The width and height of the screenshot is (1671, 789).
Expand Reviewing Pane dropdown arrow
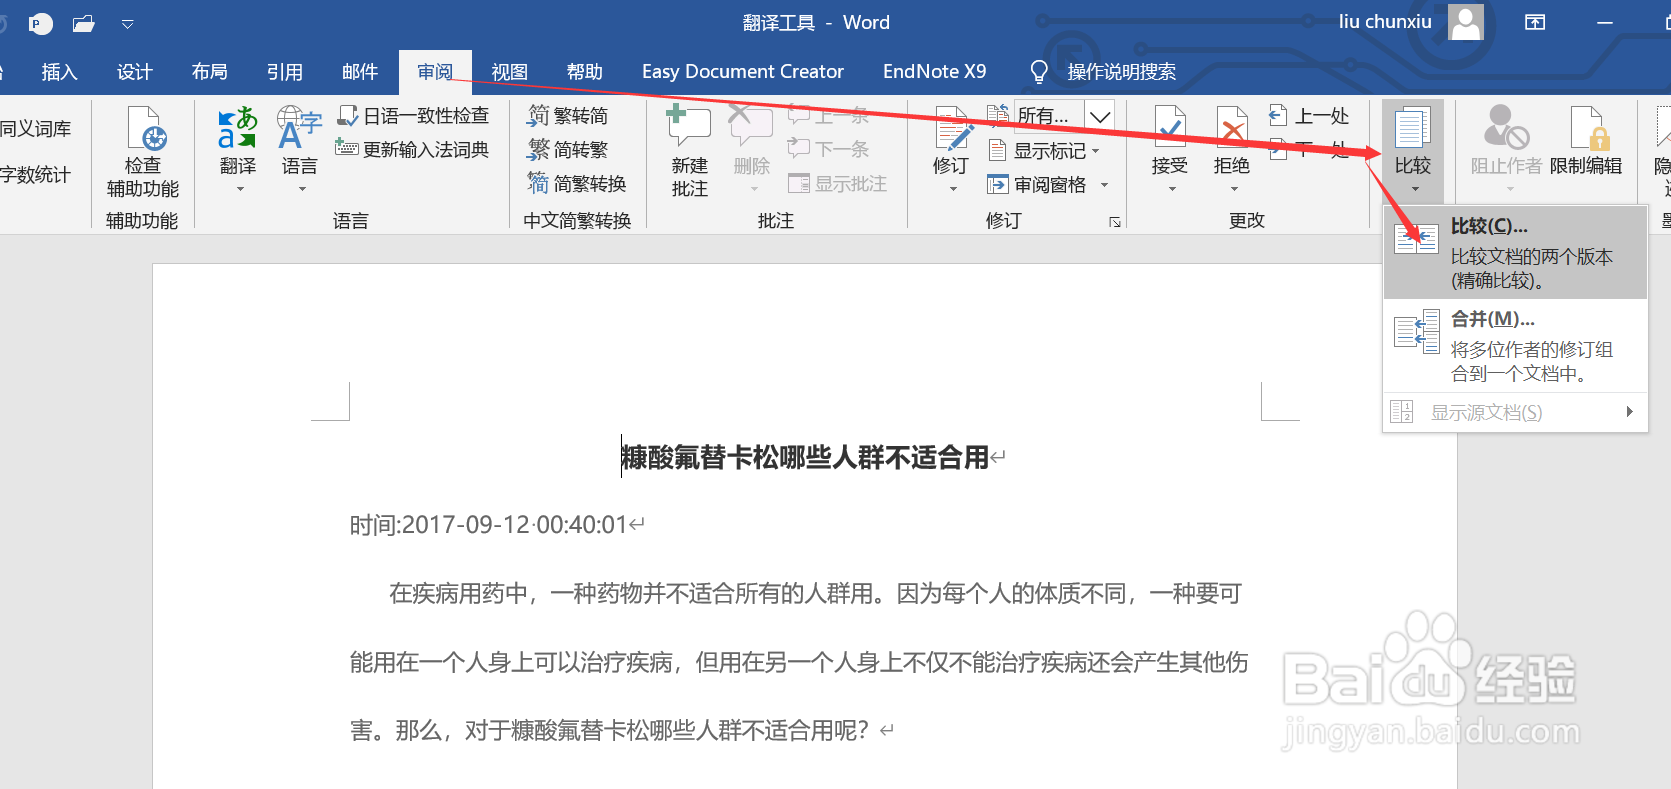tap(1105, 185)
